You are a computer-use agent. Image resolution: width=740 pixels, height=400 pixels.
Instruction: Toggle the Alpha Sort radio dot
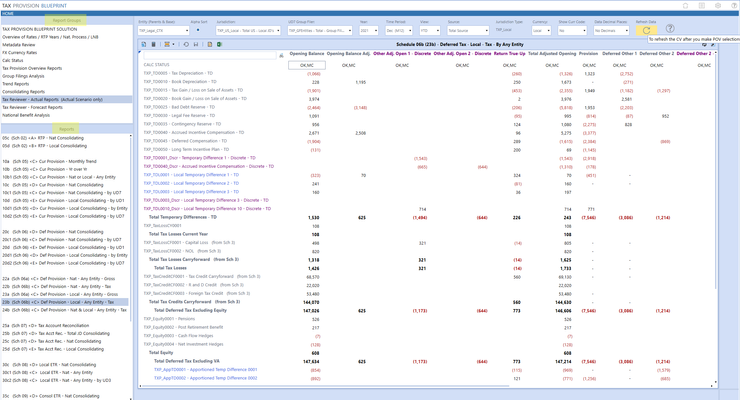pyautogui.click(x=198, y=30)
